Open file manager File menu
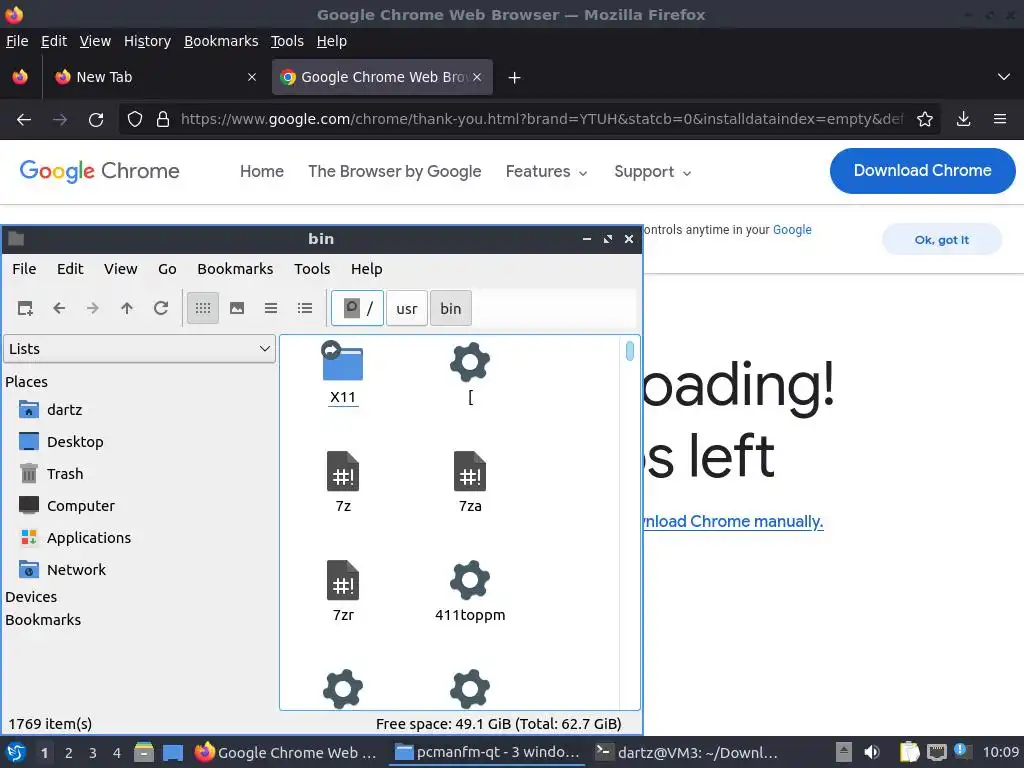Image resolution: width=1024 pixels, height=768 pixels. pos(24,269)
